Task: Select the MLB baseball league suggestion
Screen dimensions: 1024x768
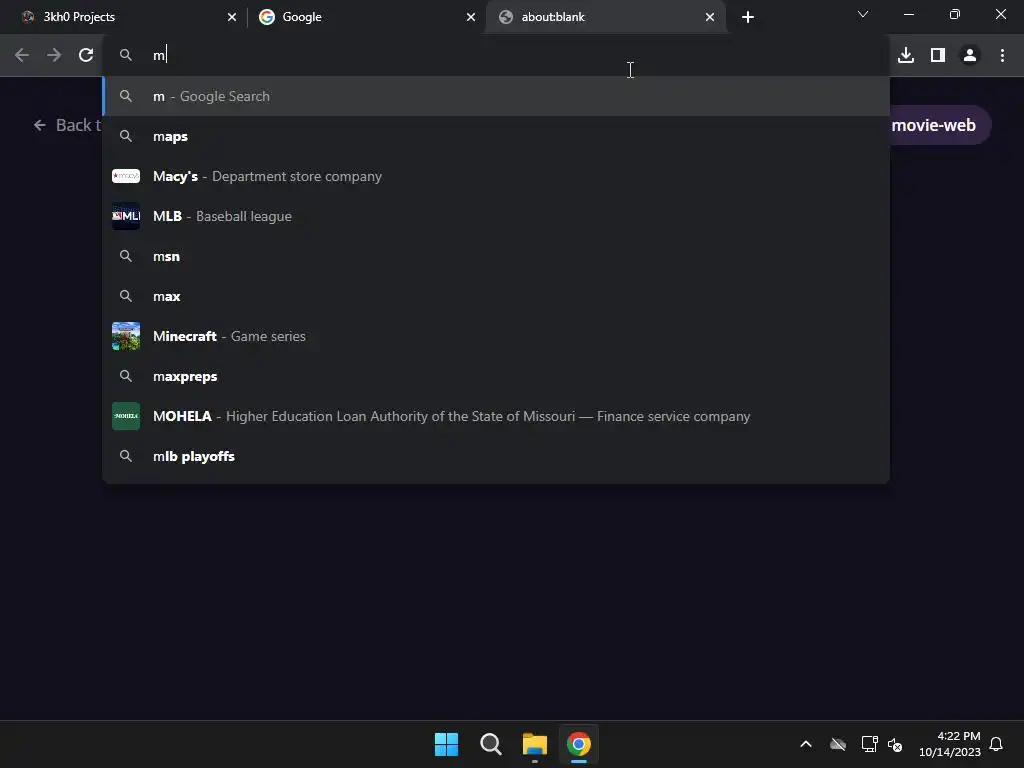Action: click(496, 216)
